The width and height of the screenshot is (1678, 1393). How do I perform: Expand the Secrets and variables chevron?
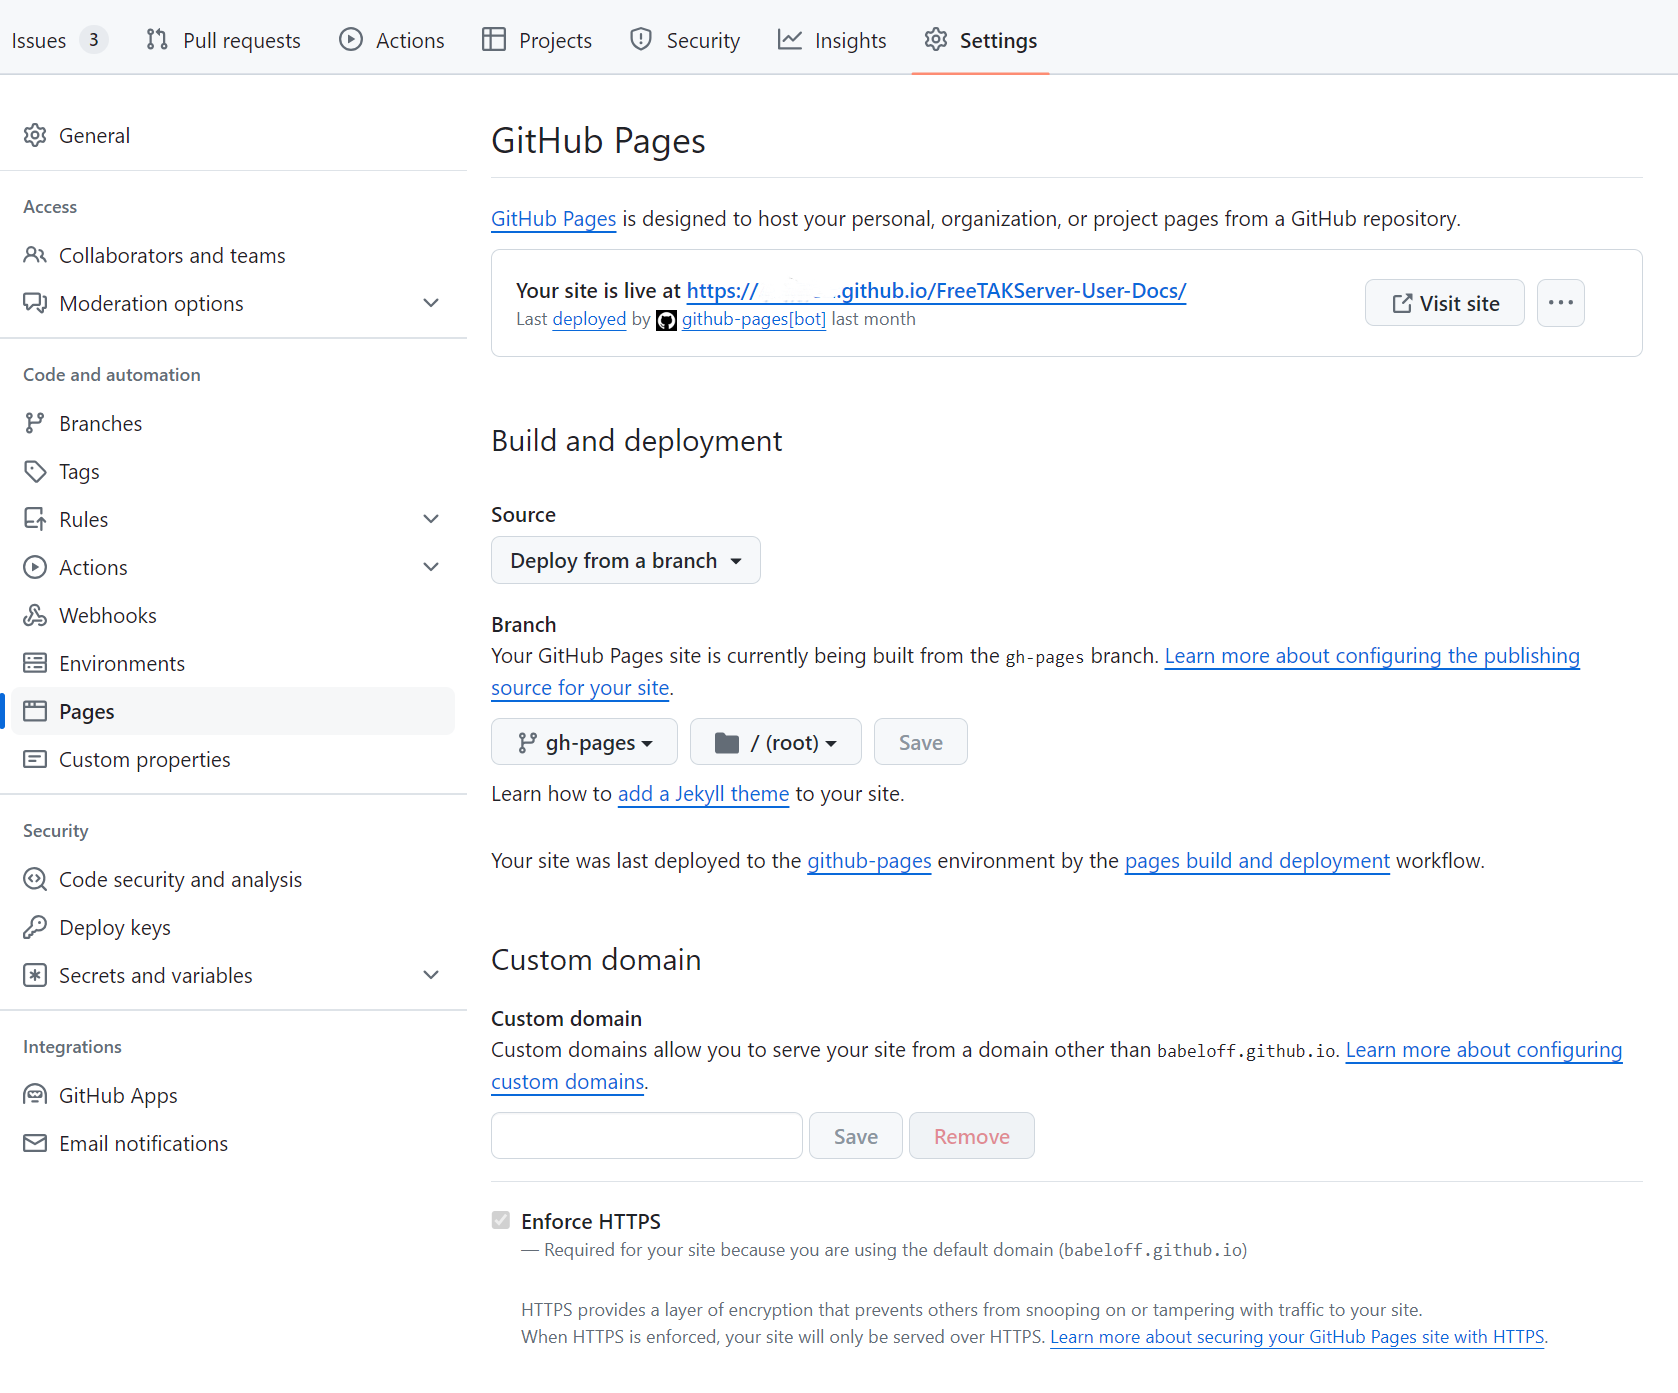pyautogui.click(x=431, y=975)
